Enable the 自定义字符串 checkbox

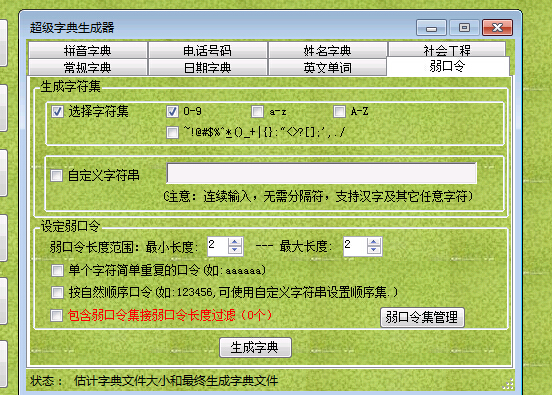coord(56,175)
